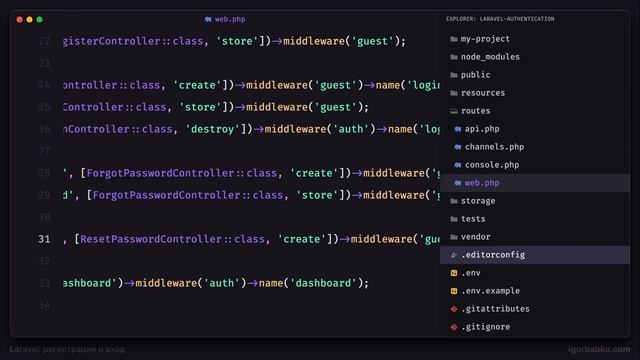
Task: Open api.php in the explorer
Action: [535, 129]
